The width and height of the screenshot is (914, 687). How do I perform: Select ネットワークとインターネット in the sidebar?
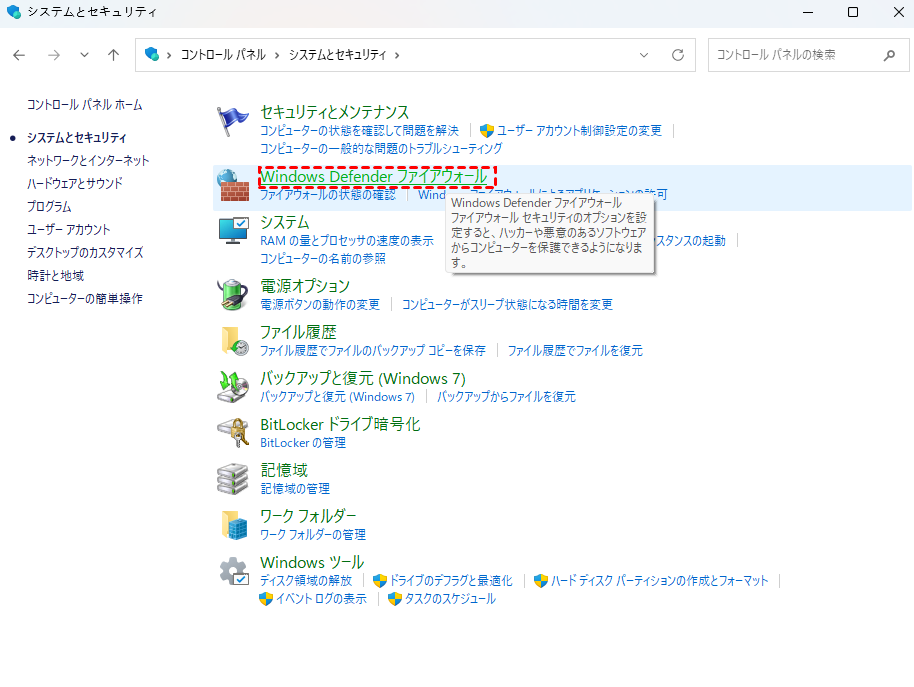click(x=88, y=160)
